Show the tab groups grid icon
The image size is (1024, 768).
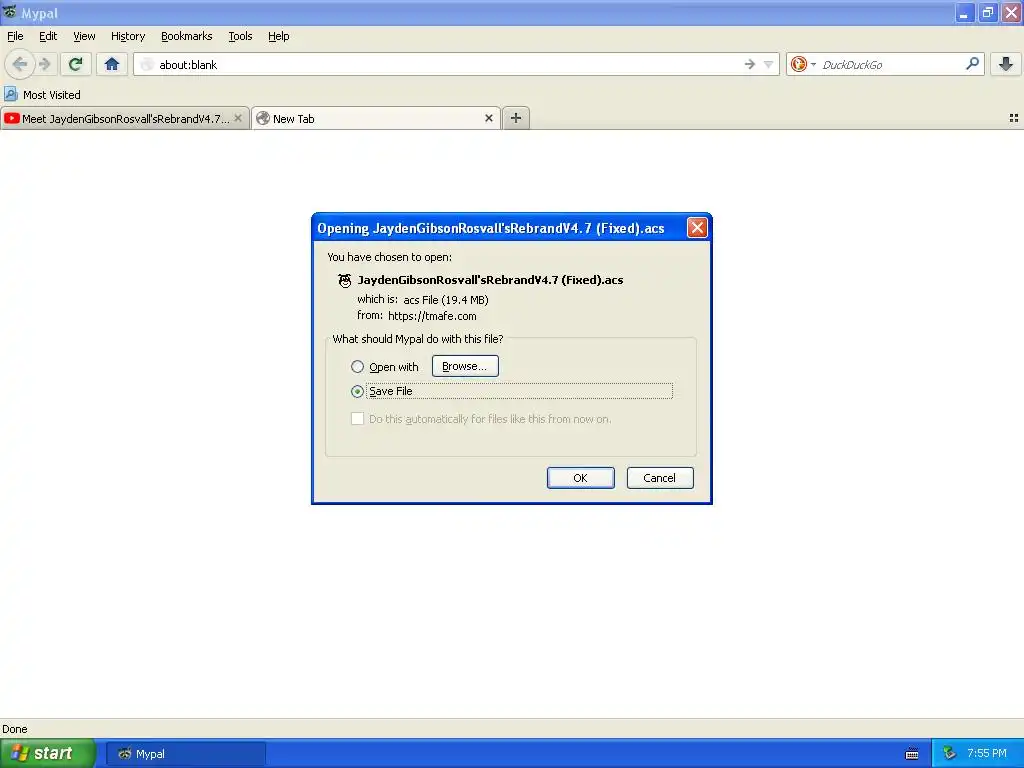1014,118
